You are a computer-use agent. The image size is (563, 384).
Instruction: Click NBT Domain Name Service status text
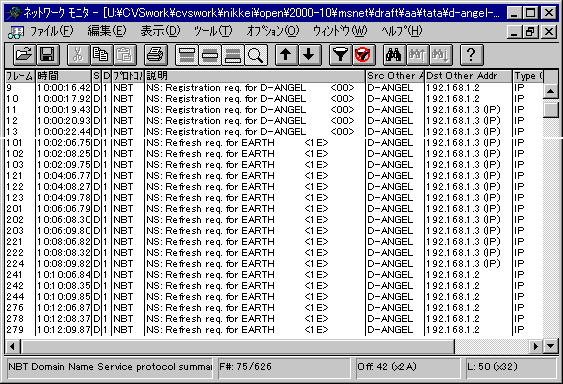110,368
